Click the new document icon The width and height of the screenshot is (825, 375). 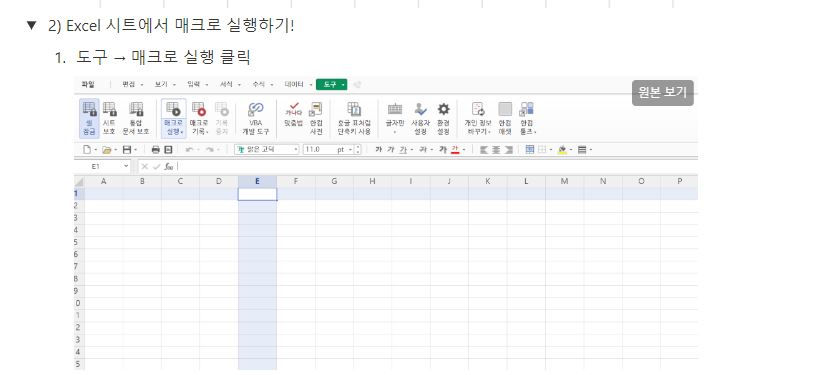click(87, 150)
